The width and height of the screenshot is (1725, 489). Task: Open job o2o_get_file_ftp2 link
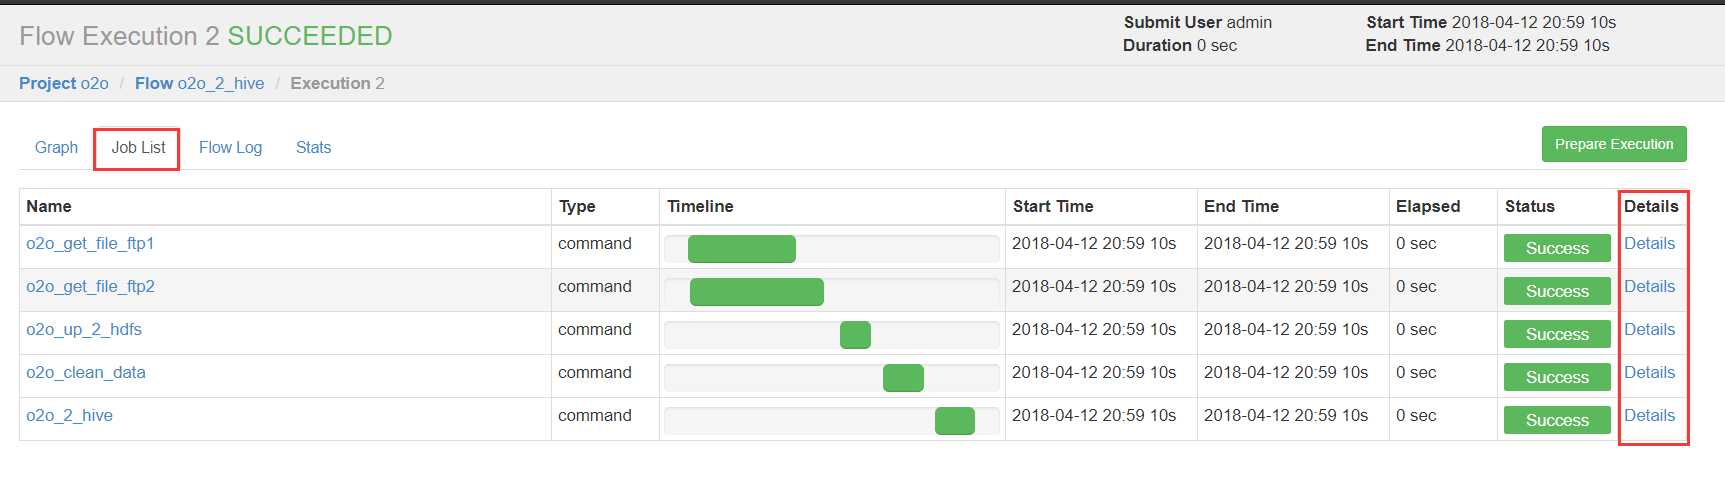tap(90, 287)
